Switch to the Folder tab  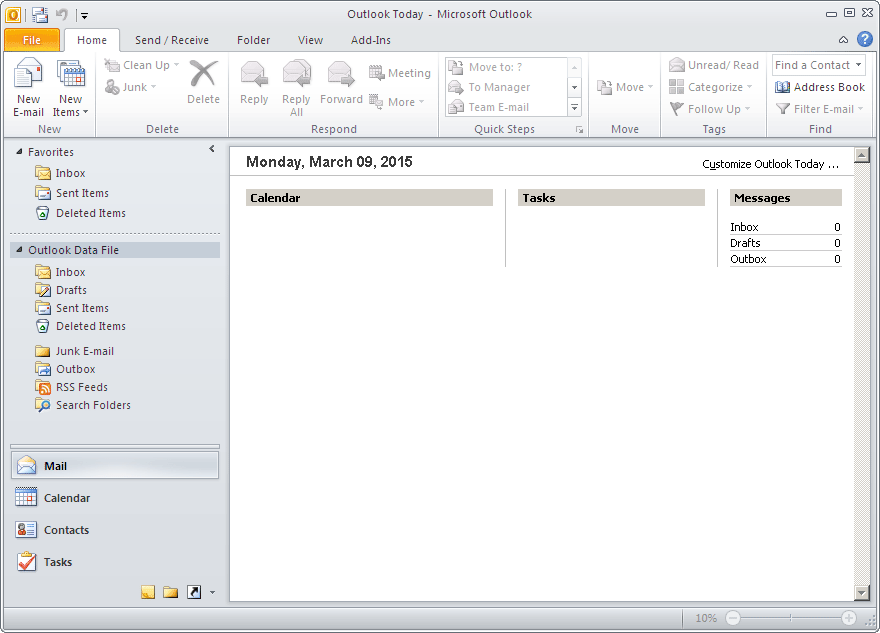[253, 40]
